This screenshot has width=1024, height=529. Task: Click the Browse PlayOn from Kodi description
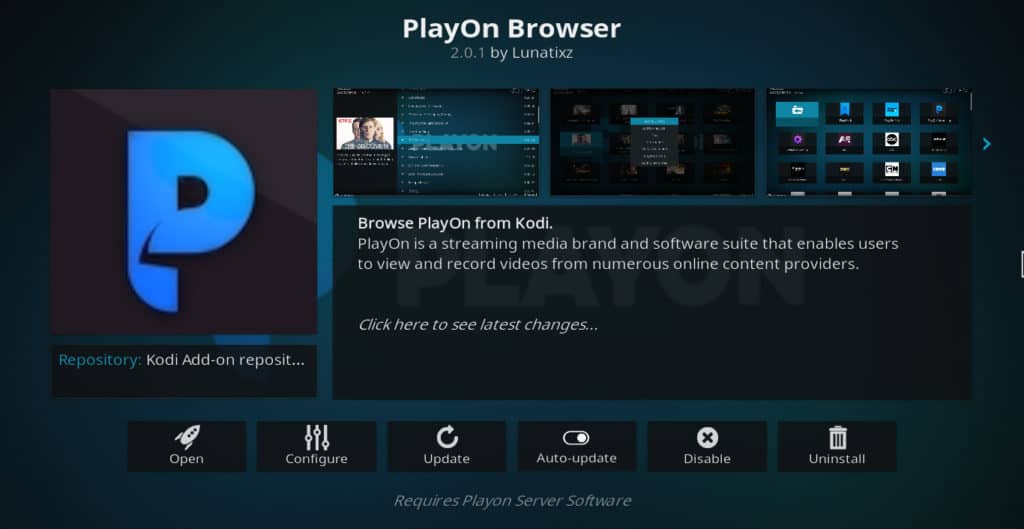coord(455,222)
